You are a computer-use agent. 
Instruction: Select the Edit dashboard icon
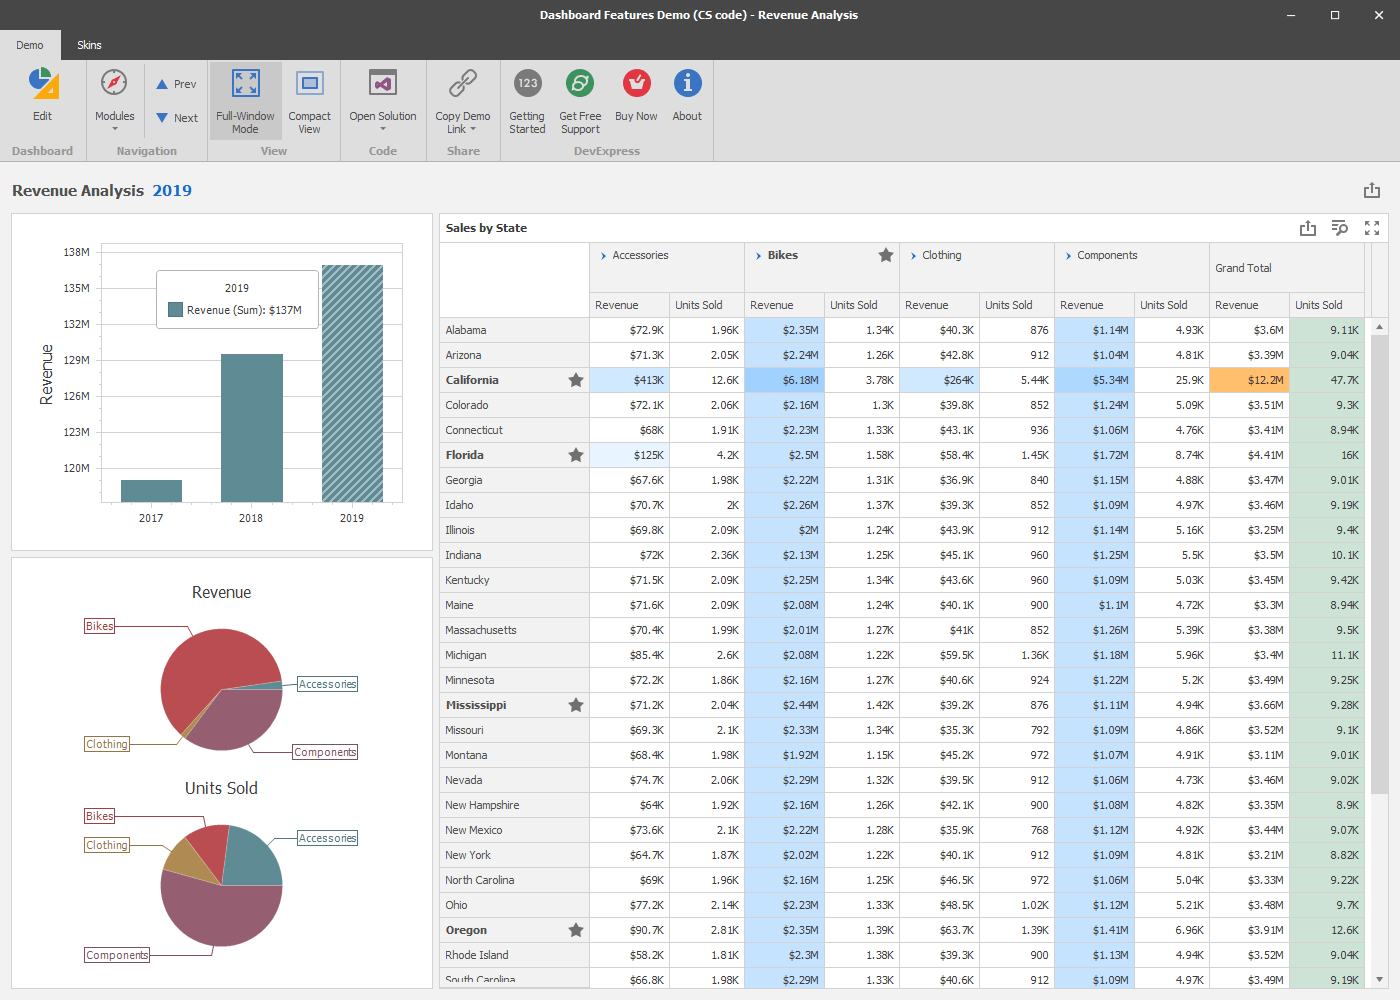[x=42, y=95]
